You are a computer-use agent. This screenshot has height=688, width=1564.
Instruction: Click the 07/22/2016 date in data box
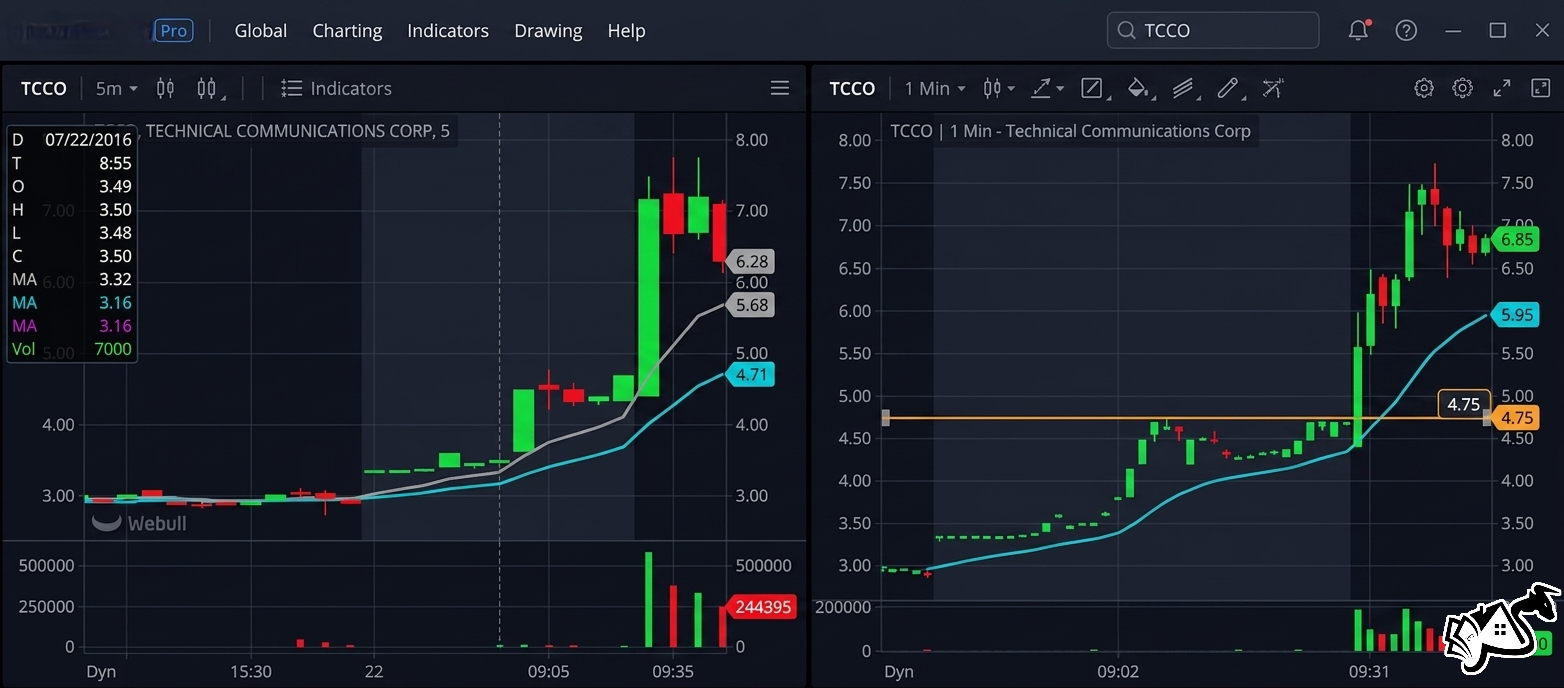(x=88, y=140)
